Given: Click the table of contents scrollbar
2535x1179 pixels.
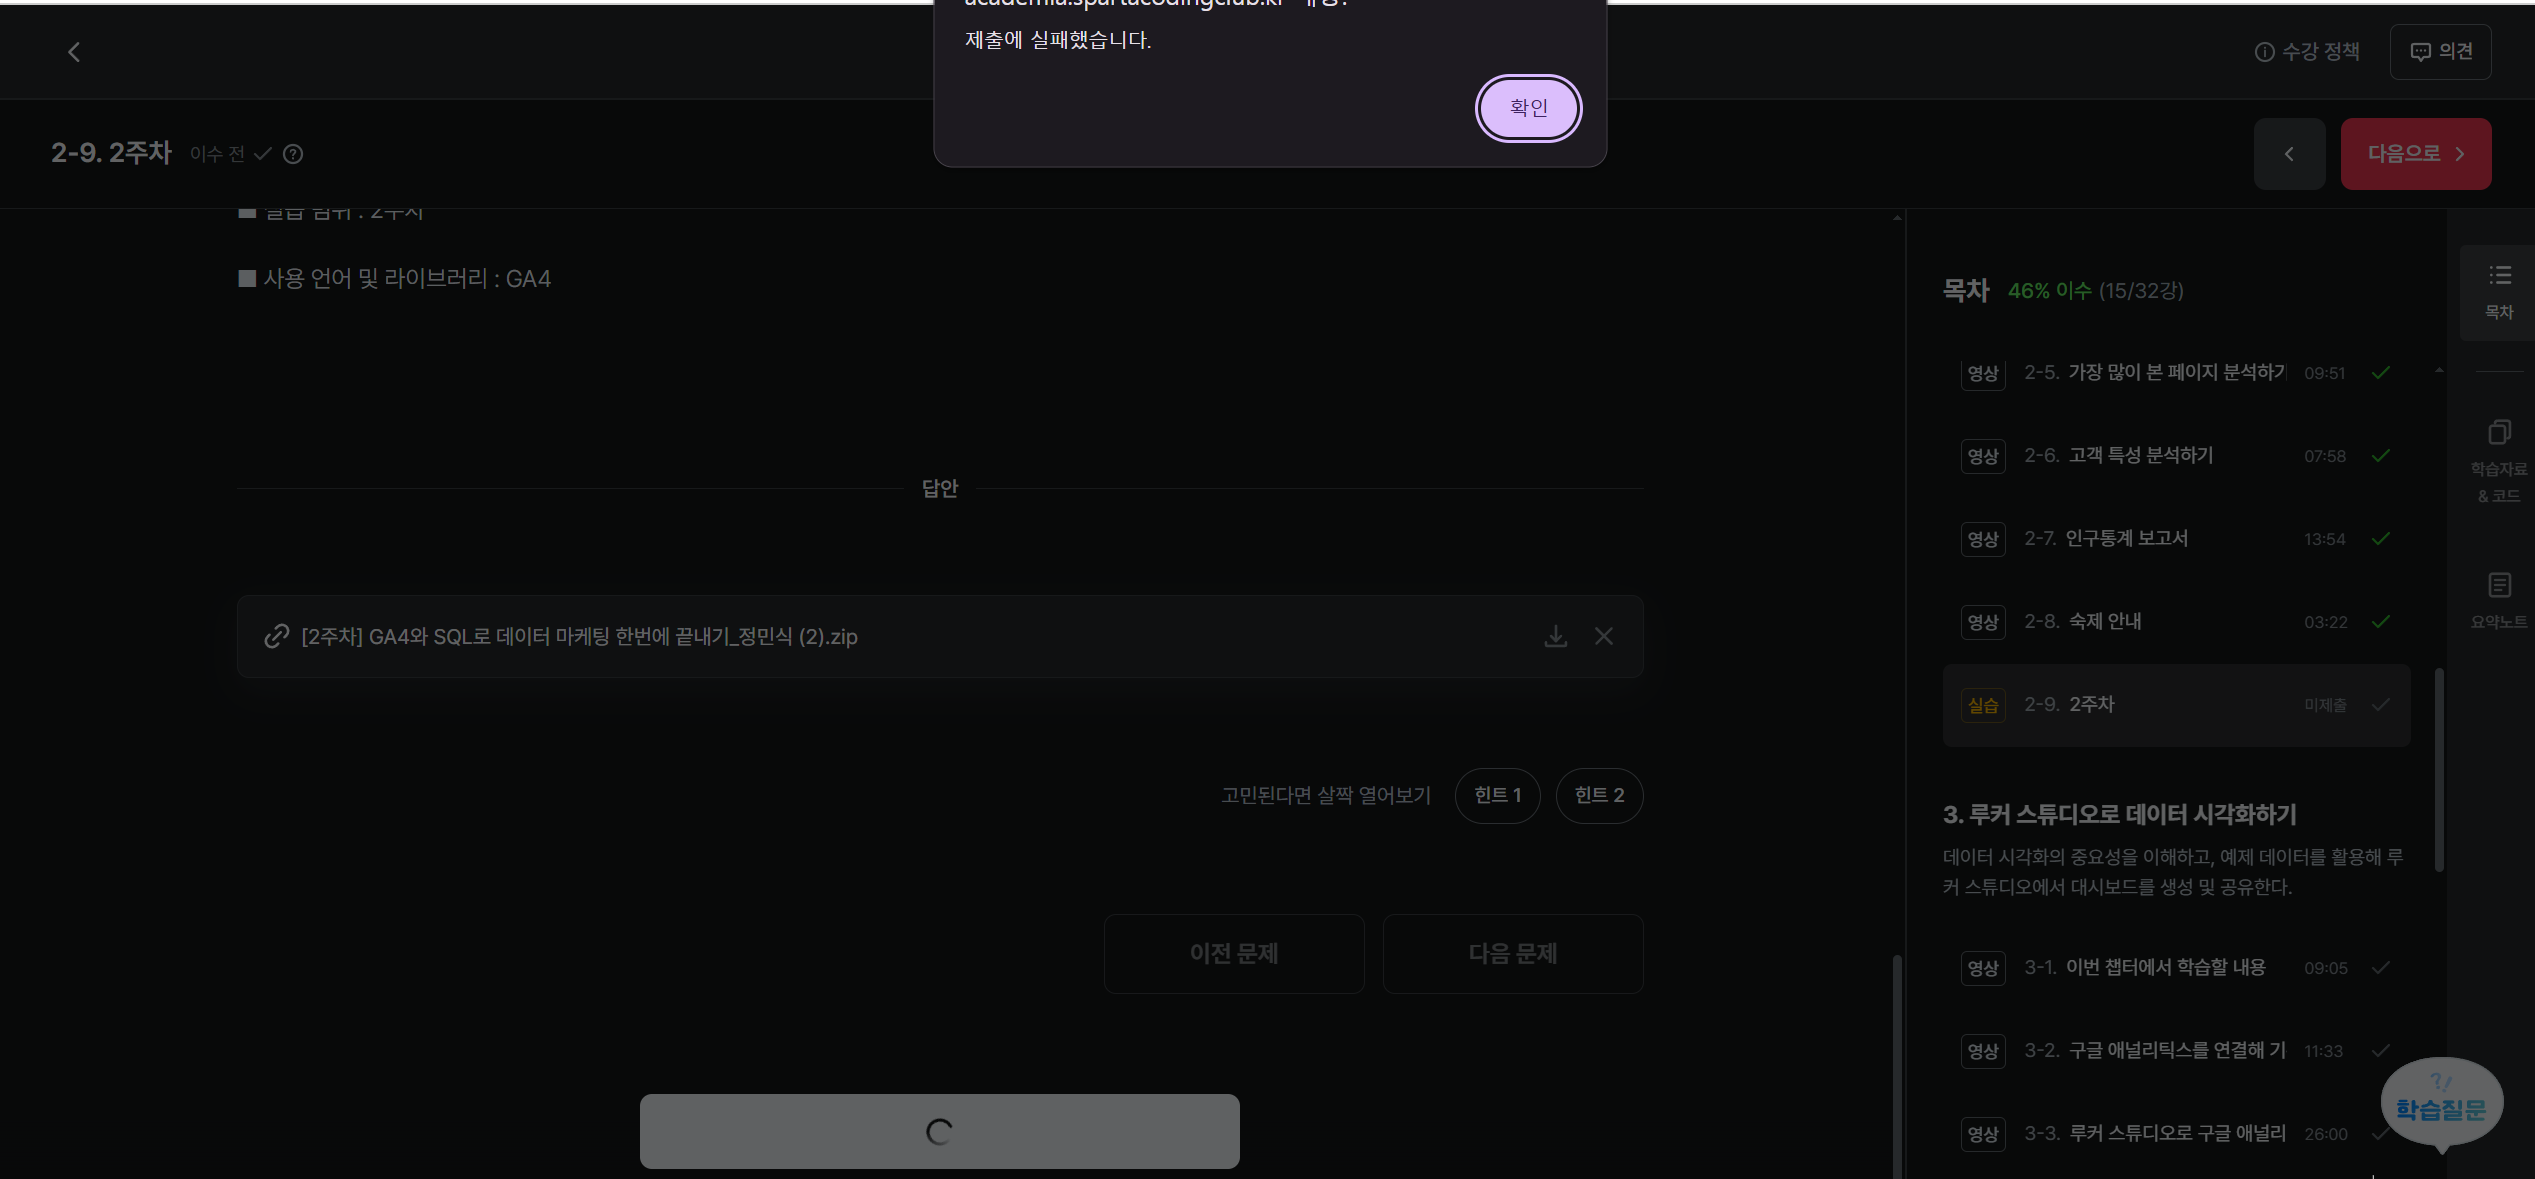Looking at the screenshot, I should [2439, 770].
